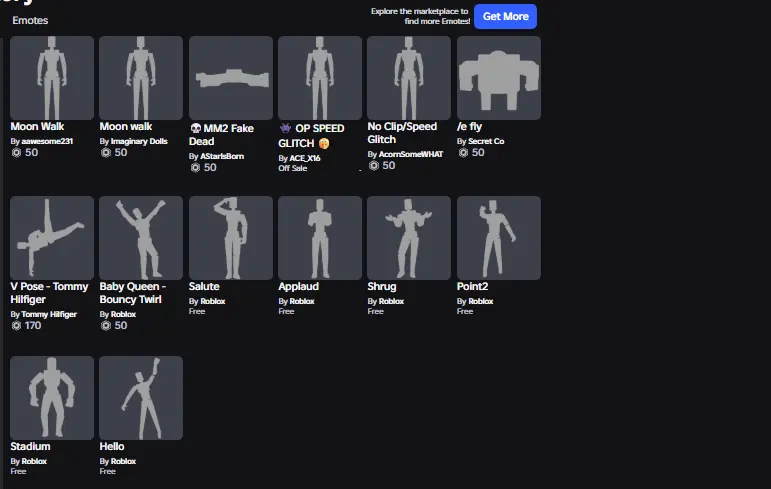
Task: Click the purple alien icon beside OP SPEED
Action: click(x=285, y=128)
